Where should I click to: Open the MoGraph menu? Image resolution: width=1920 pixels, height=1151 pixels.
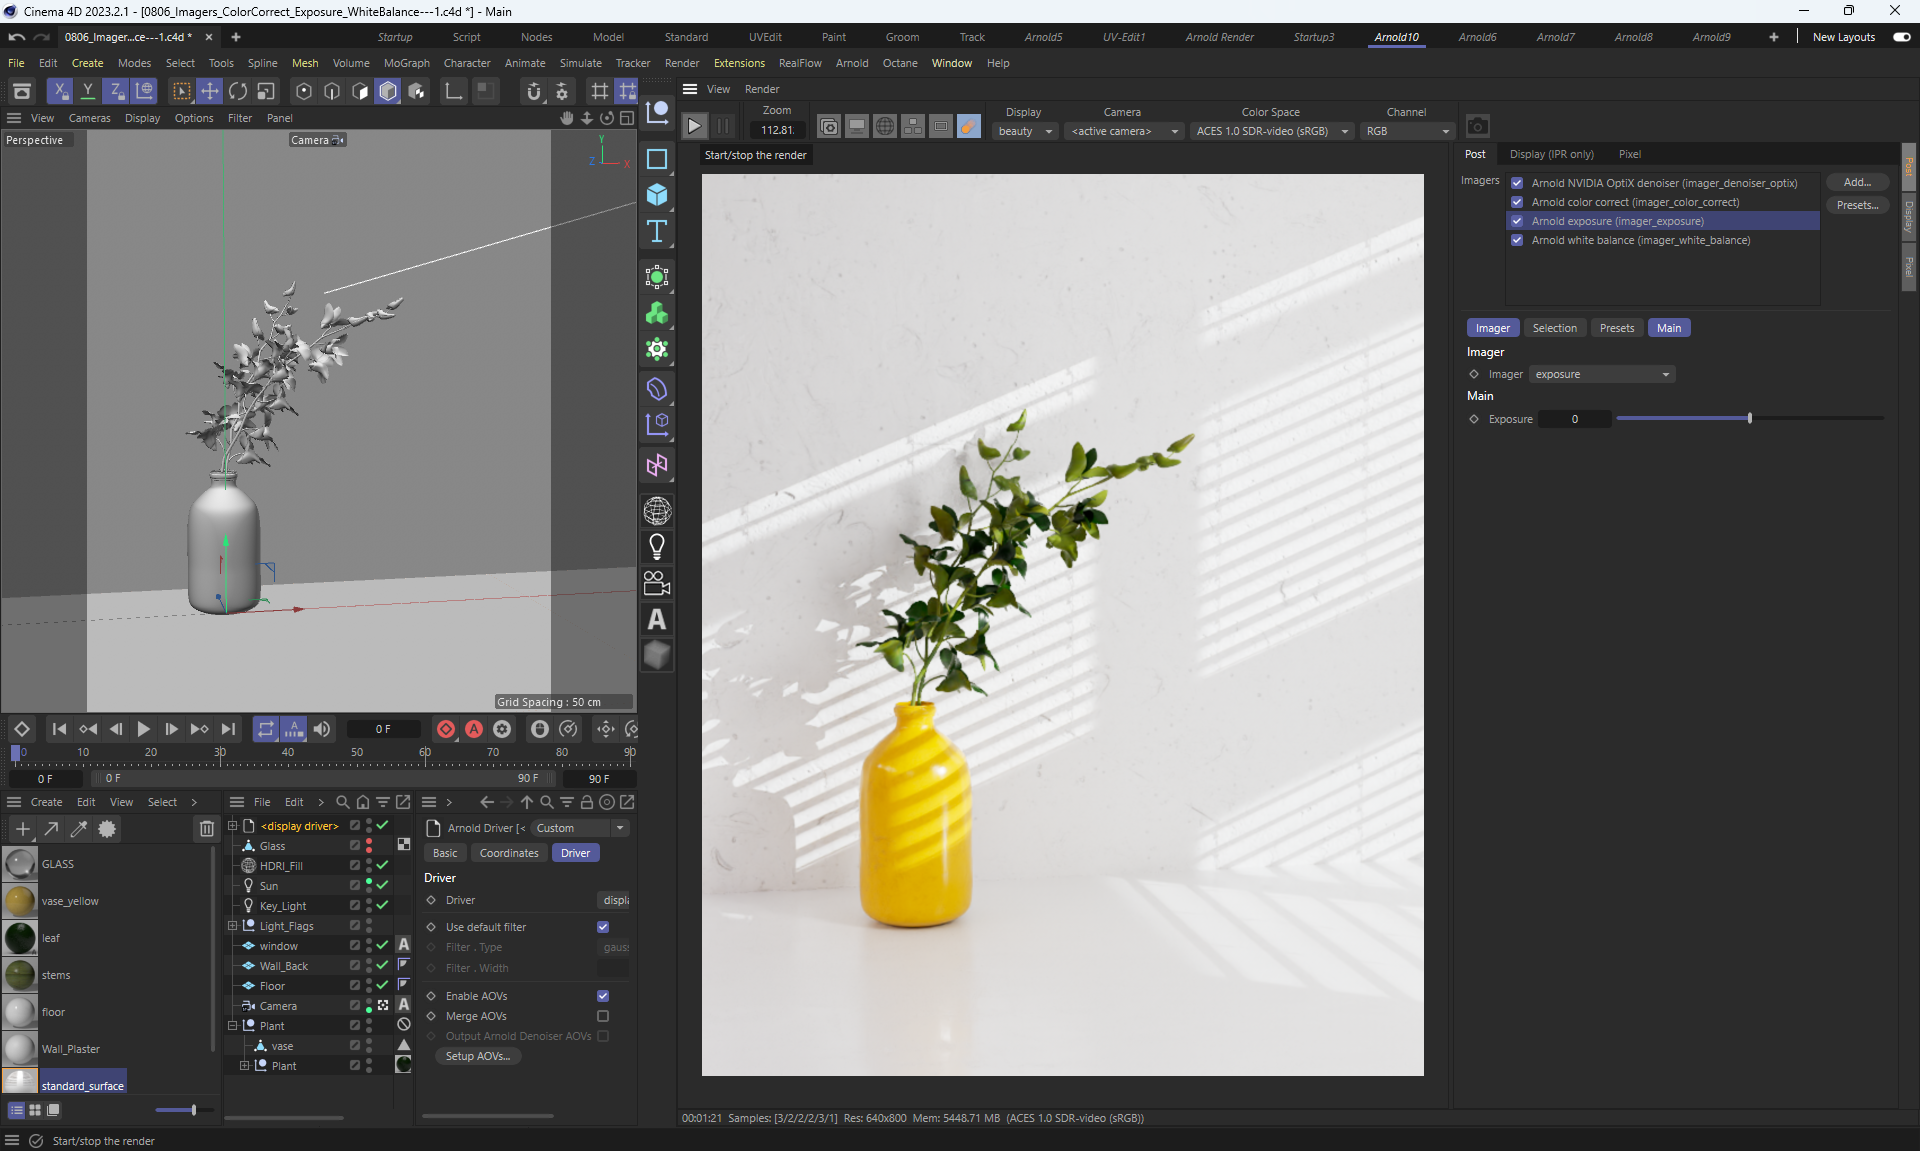pyautogui.click(x=406, y=63)
